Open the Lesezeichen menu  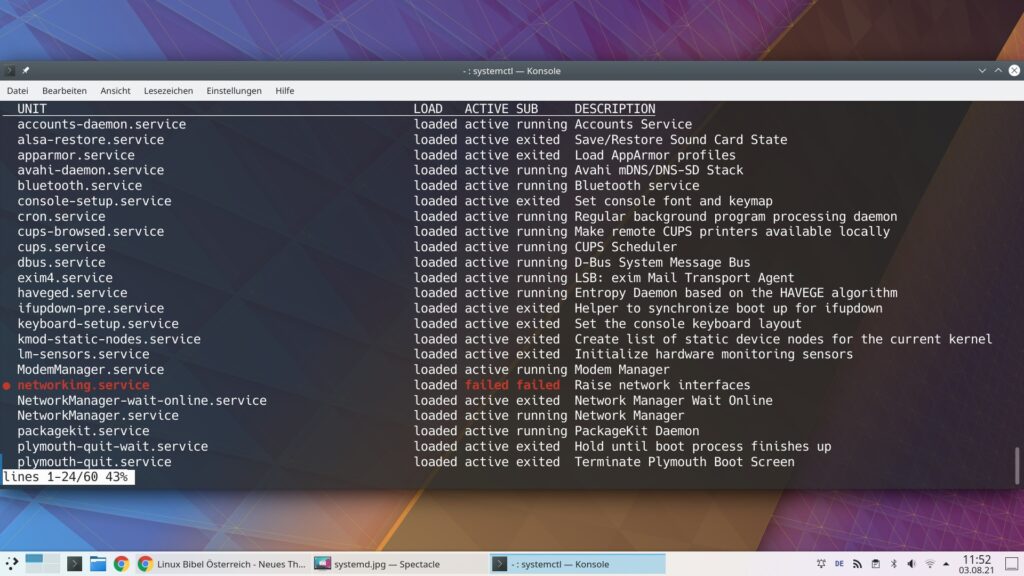point(168,91)
